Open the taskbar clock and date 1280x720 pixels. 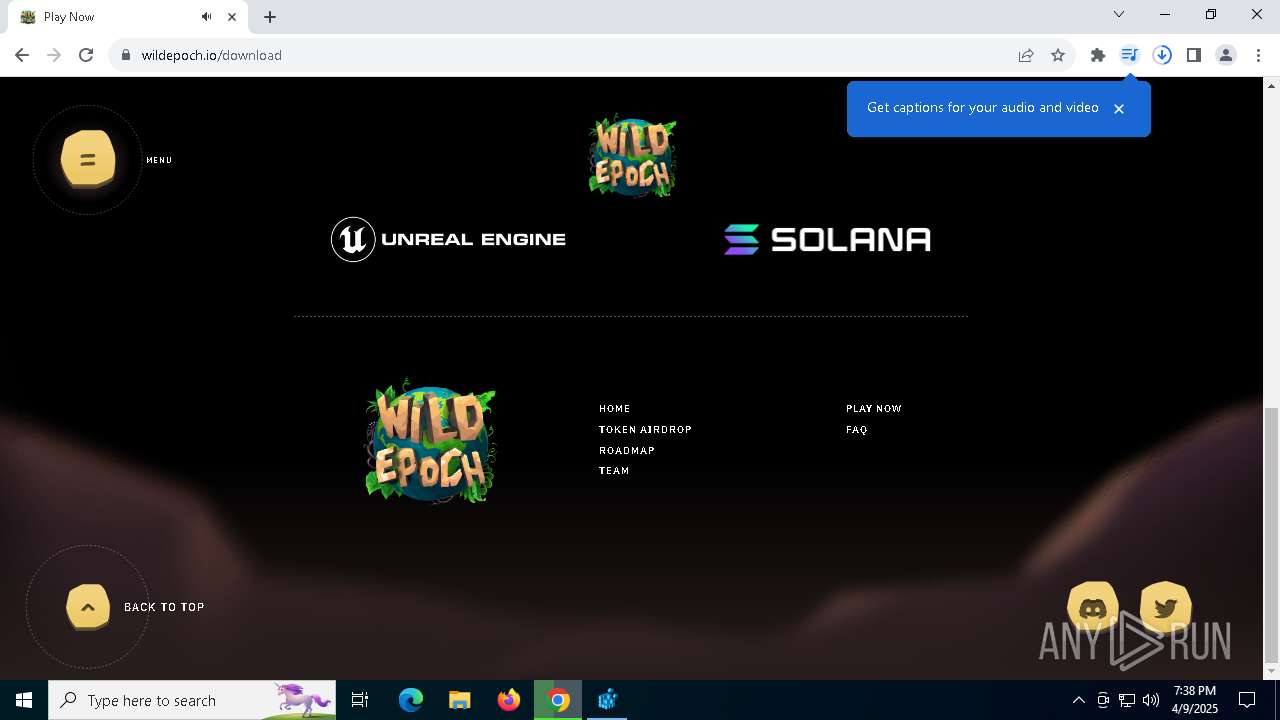[1195, 700]
